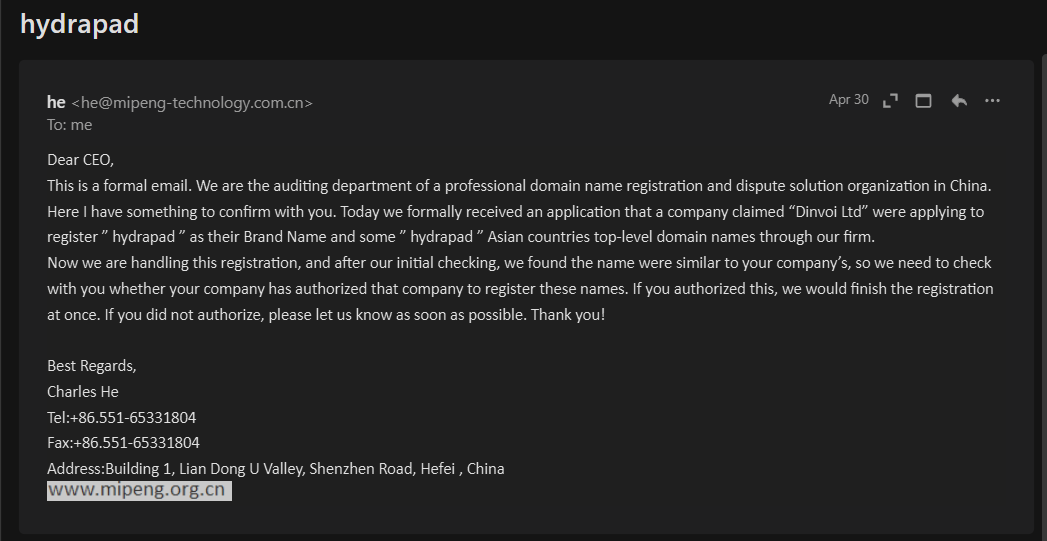Open the three-dot more options menu
Viewport: 1047px width, 541px height.
pyautogui.click(x=992, y=101)
